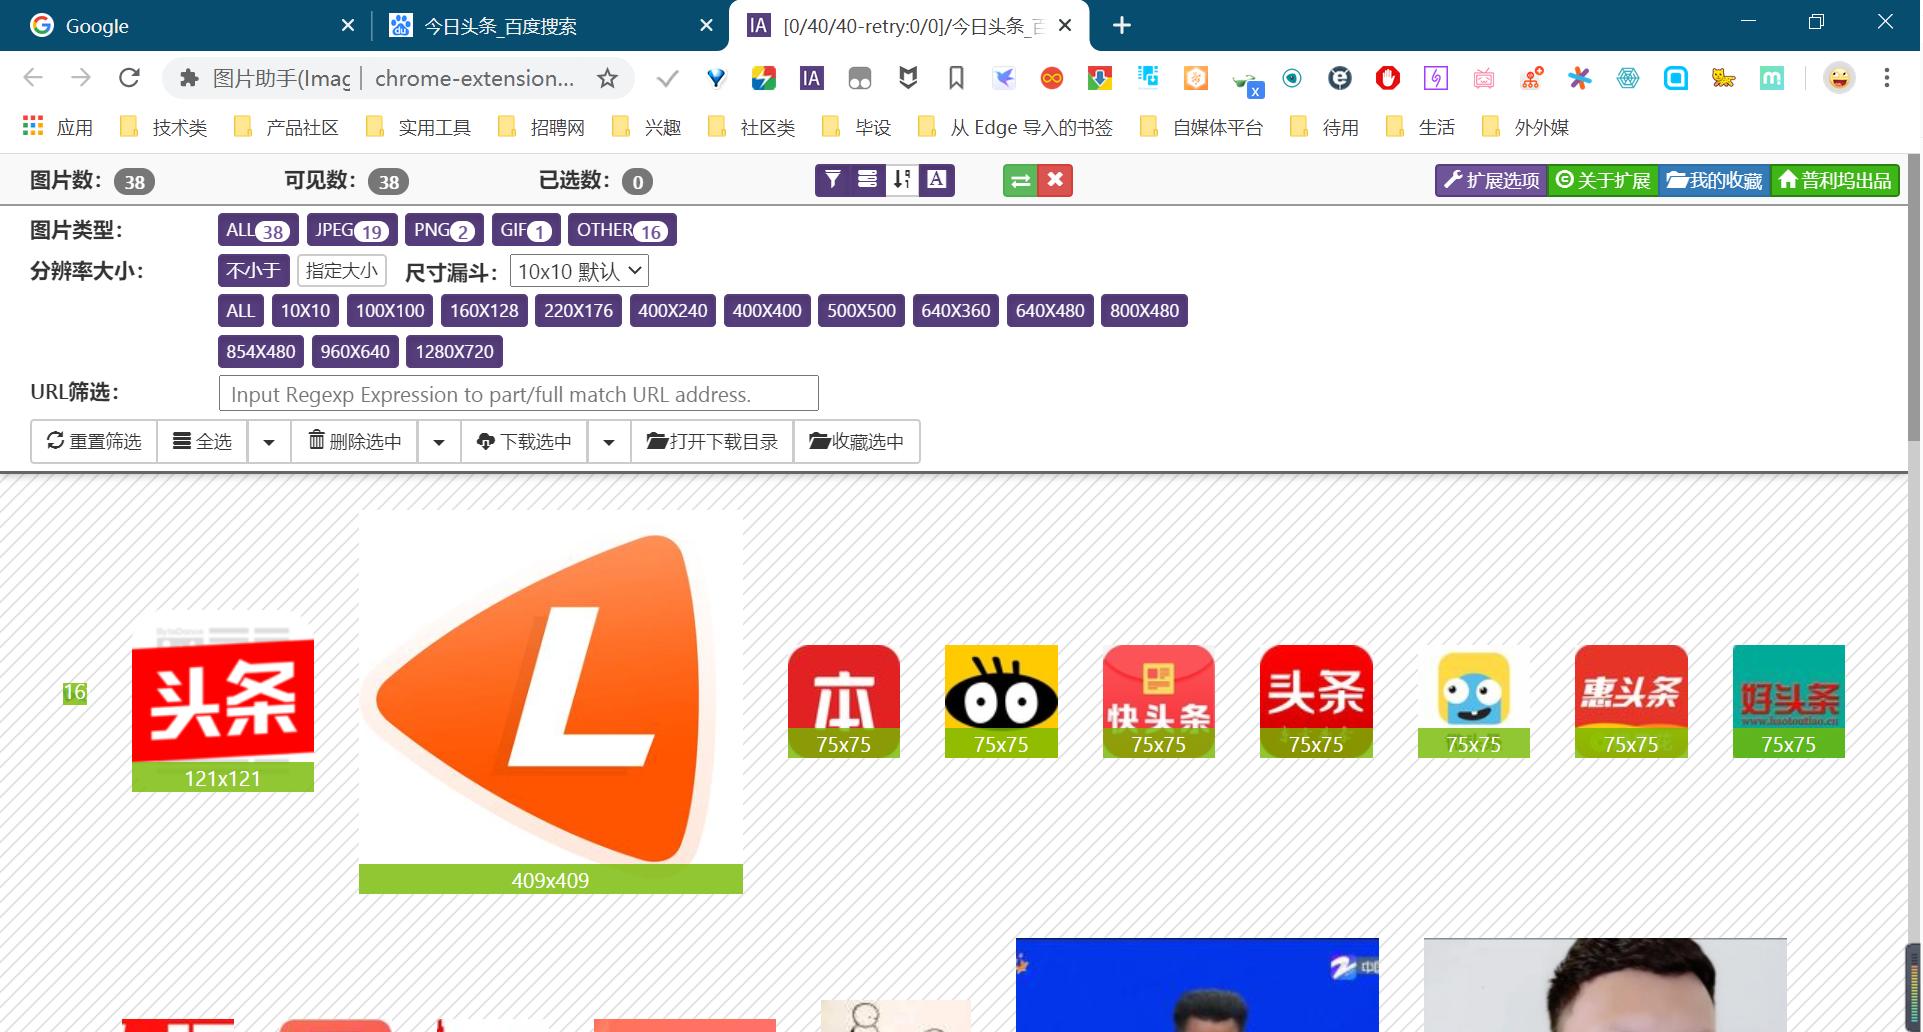Click the URL regexp filter input
This screenshot has width=1923, height=1032.
click(x=518, y=394)
